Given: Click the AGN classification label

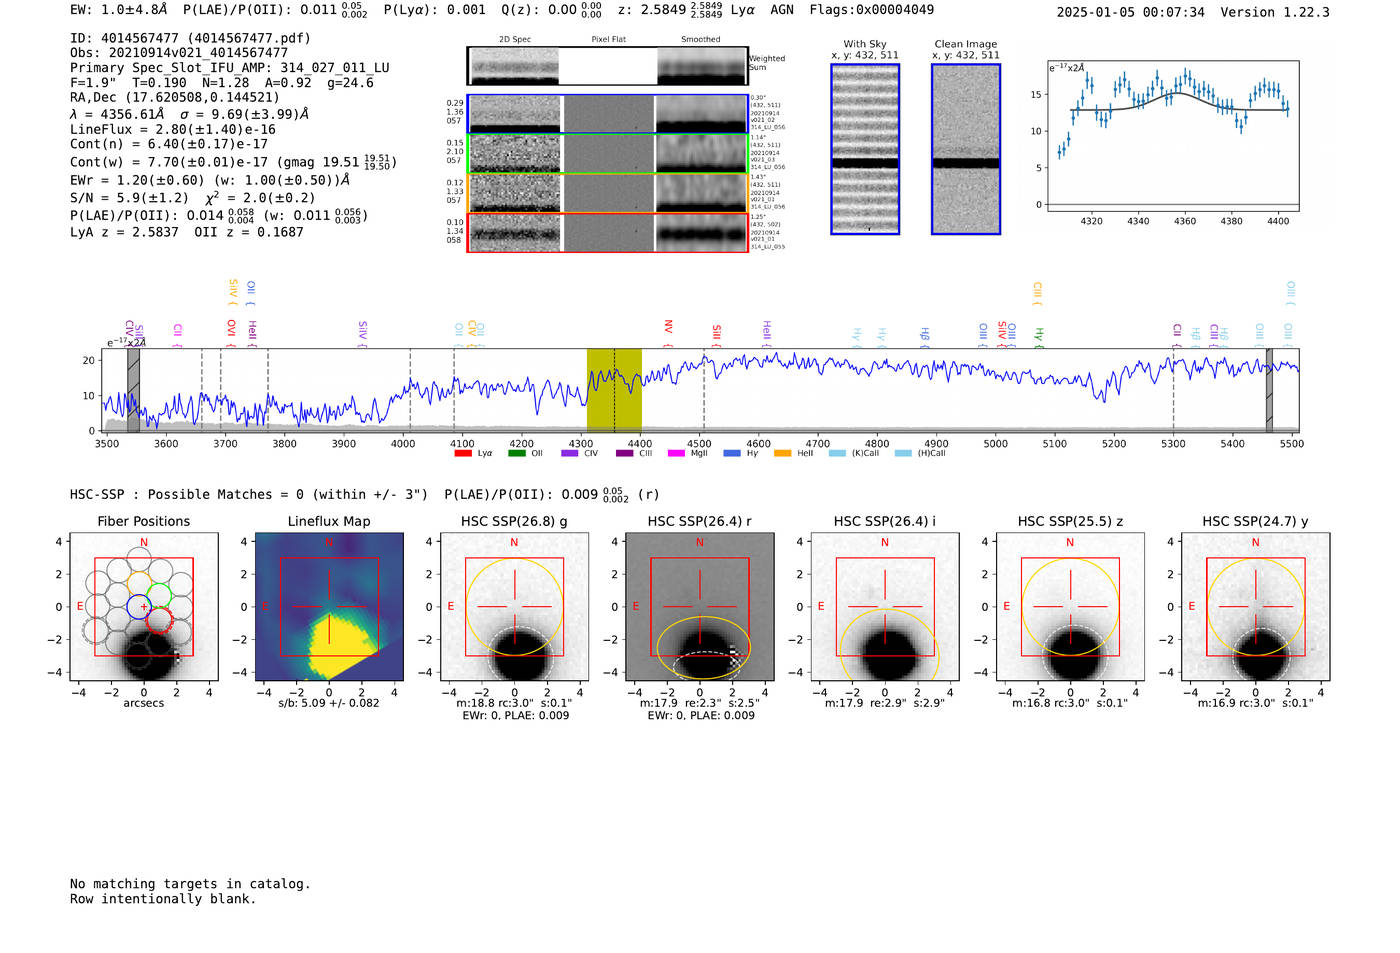Looking at the screenshot, I should (x=782, y=10).
